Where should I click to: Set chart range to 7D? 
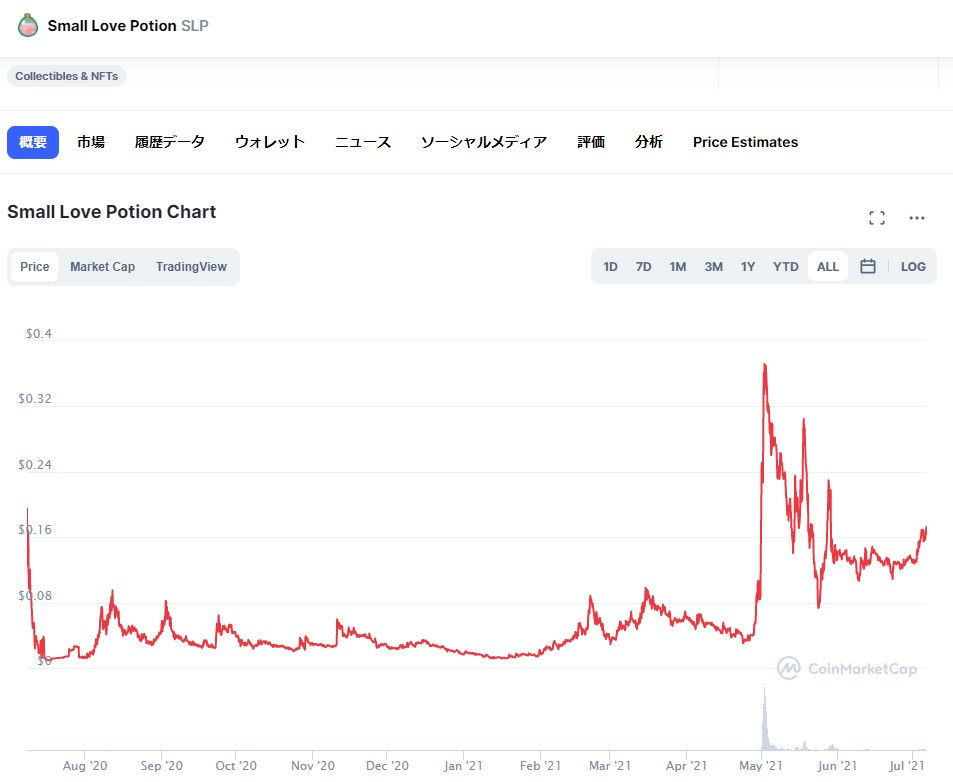click(643, 267)
